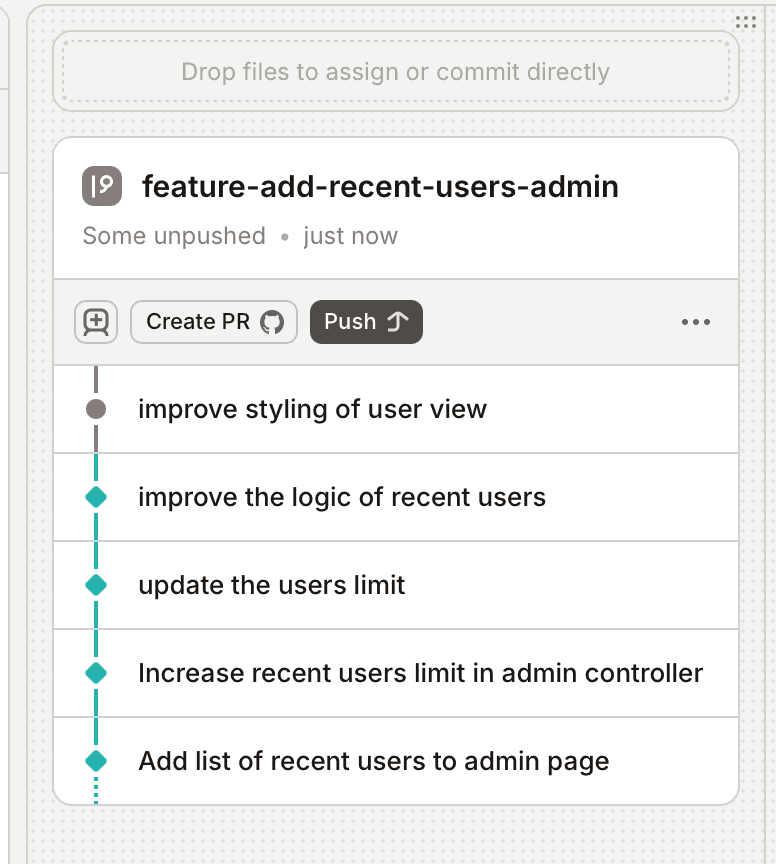The width and height of the screenshot is (776, 864).
Task: Click the diamond beside 'Add list of recent users' commit
Action: tap(95, 761)
